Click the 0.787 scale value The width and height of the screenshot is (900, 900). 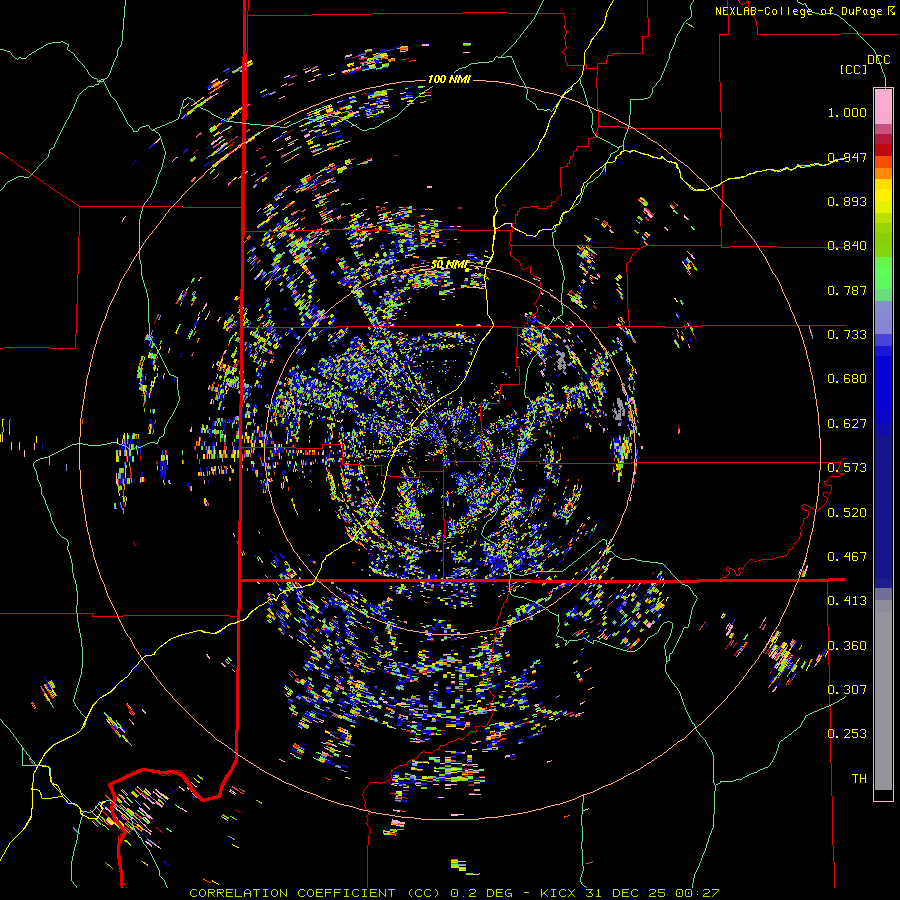click(847, 290)
